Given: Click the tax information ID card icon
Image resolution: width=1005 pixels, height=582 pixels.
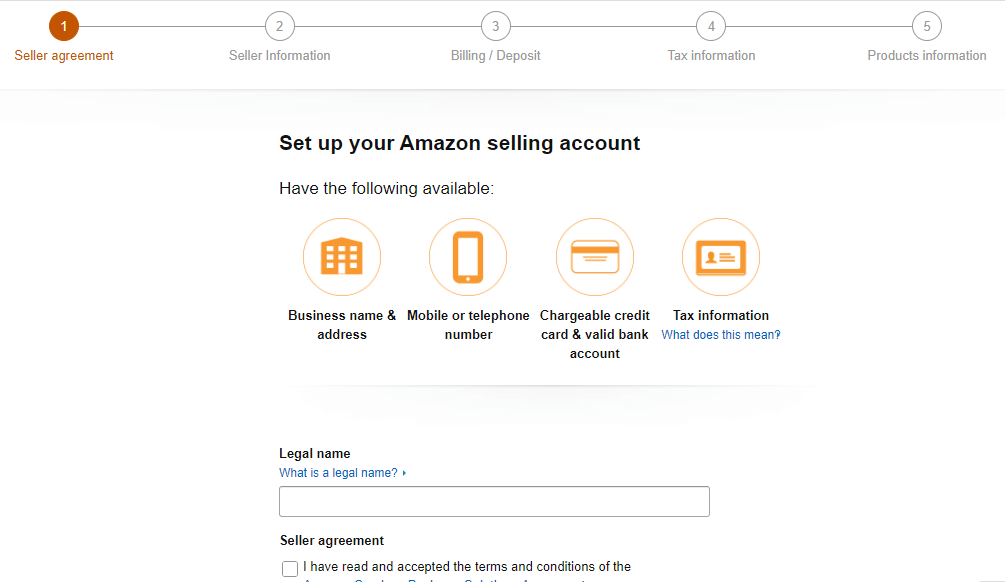Looking at the screenshot, I should [x=721, y=257].
